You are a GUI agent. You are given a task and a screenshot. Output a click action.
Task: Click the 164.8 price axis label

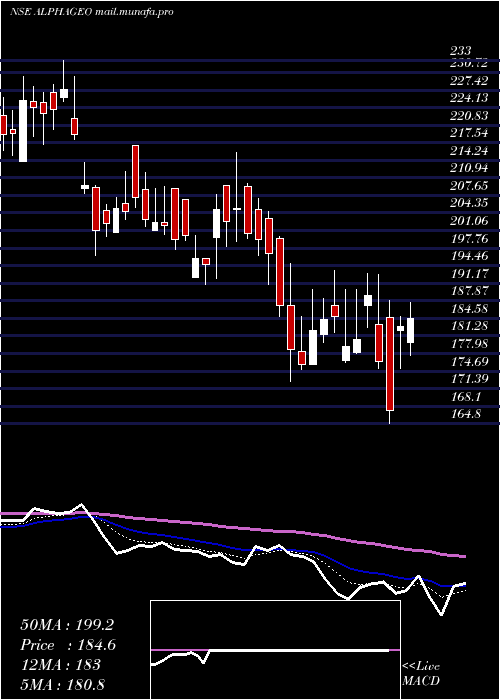click(467, 414)
